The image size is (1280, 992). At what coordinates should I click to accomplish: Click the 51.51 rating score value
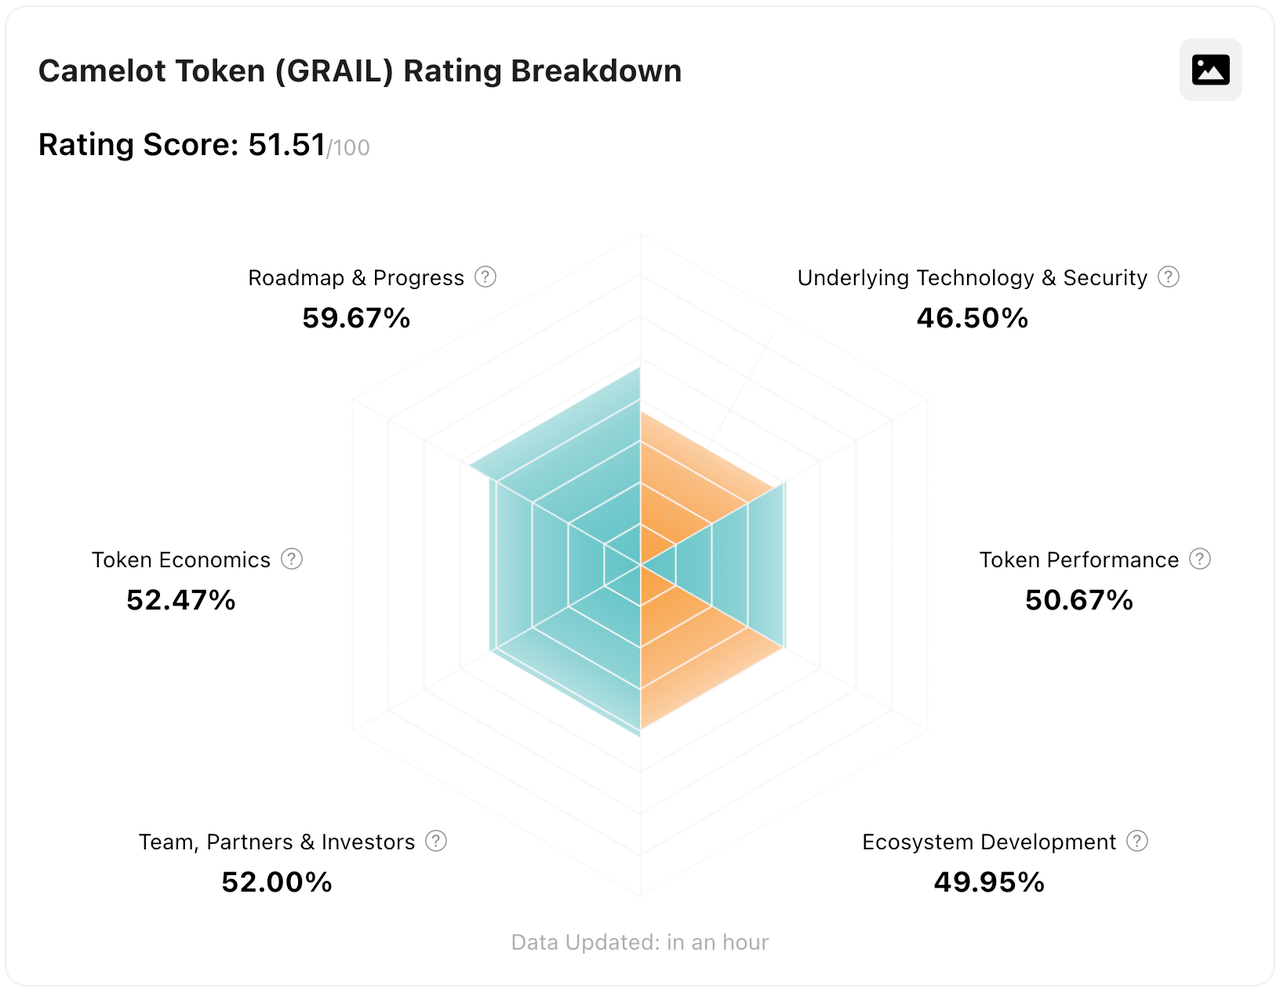point(284,144)
